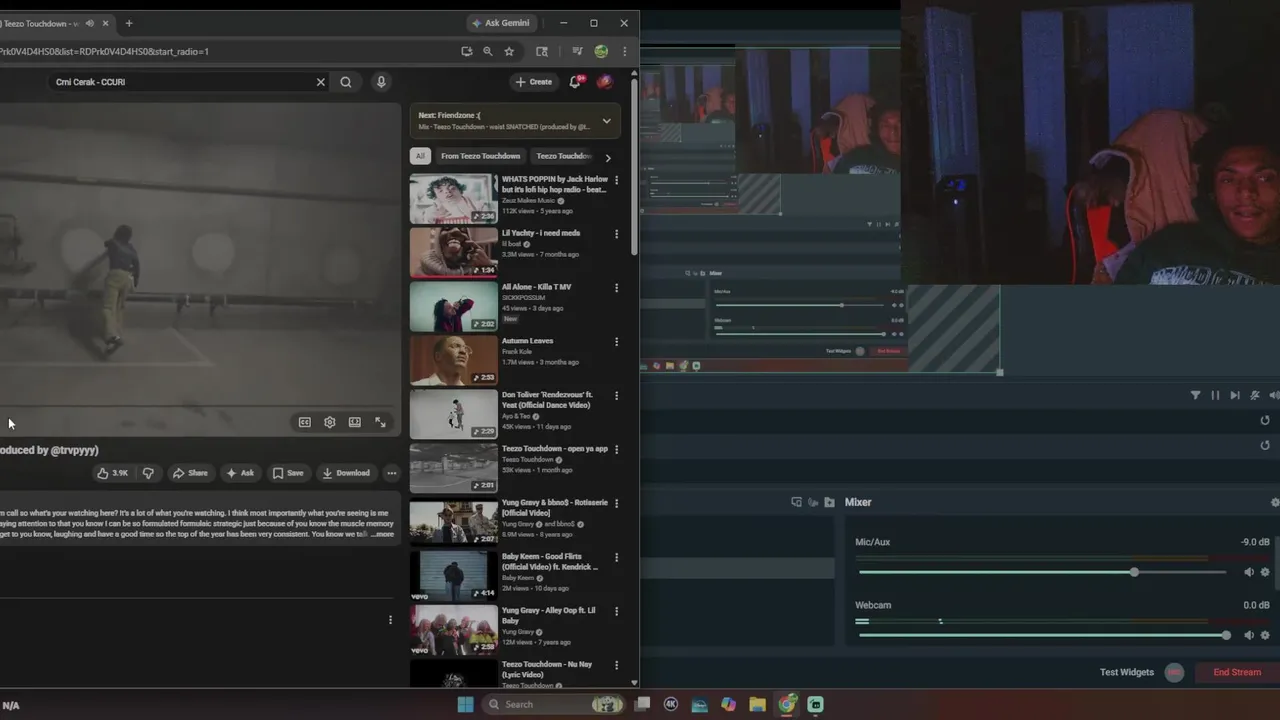Click the Download button
This screenshot has width=1280, height=720.
(x=346, y=473)
